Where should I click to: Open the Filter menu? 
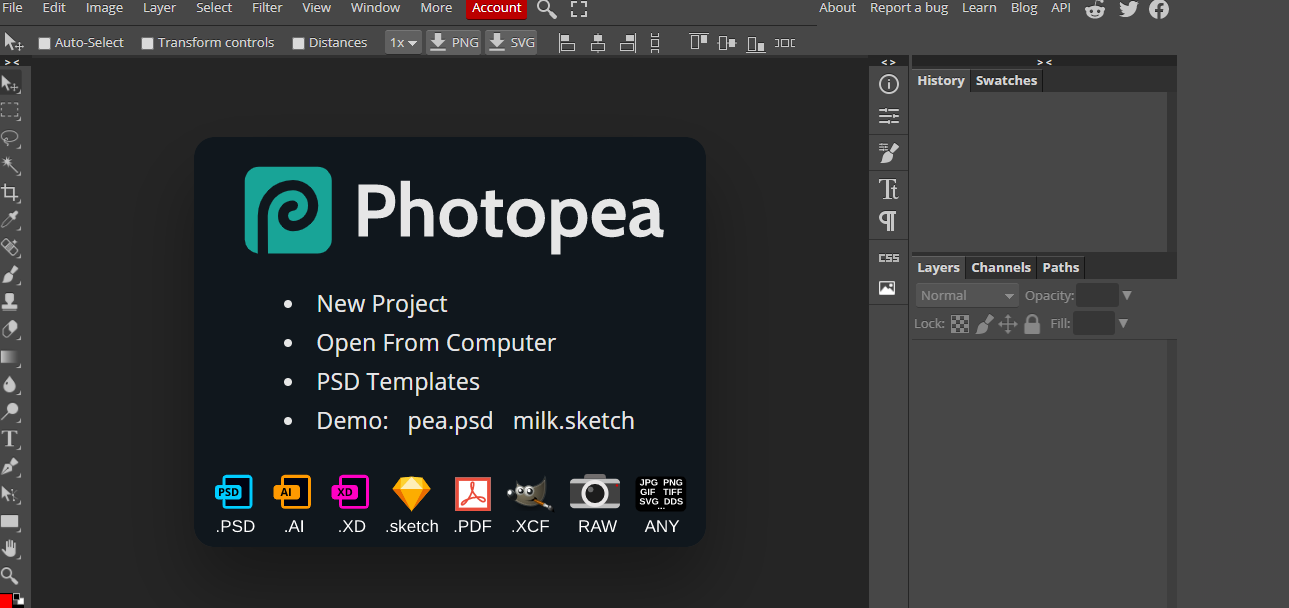[267, 8]
